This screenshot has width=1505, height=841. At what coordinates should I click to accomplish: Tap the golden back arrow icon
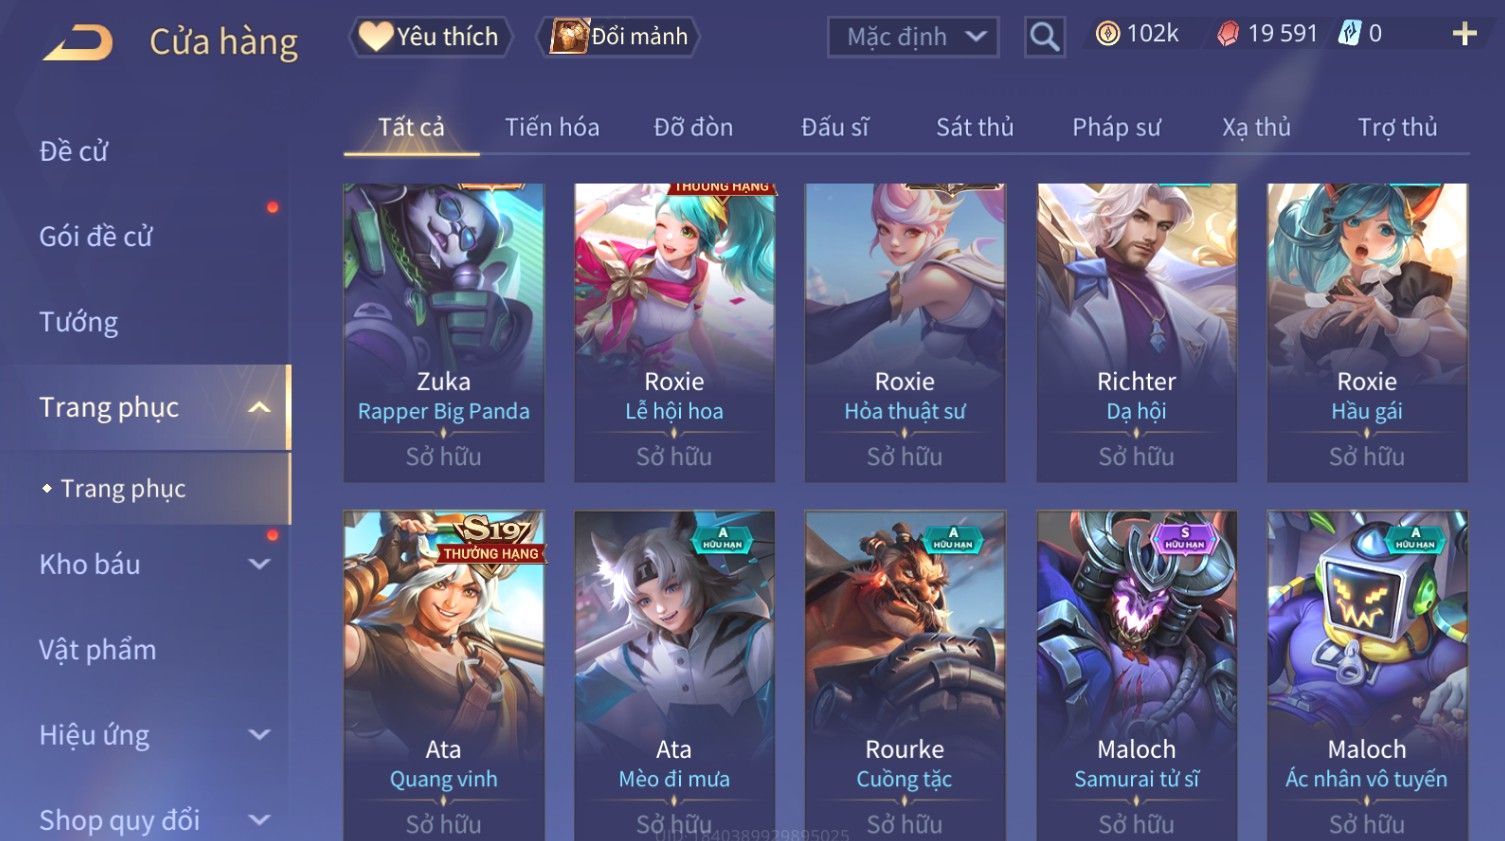(x=78, y=42)
